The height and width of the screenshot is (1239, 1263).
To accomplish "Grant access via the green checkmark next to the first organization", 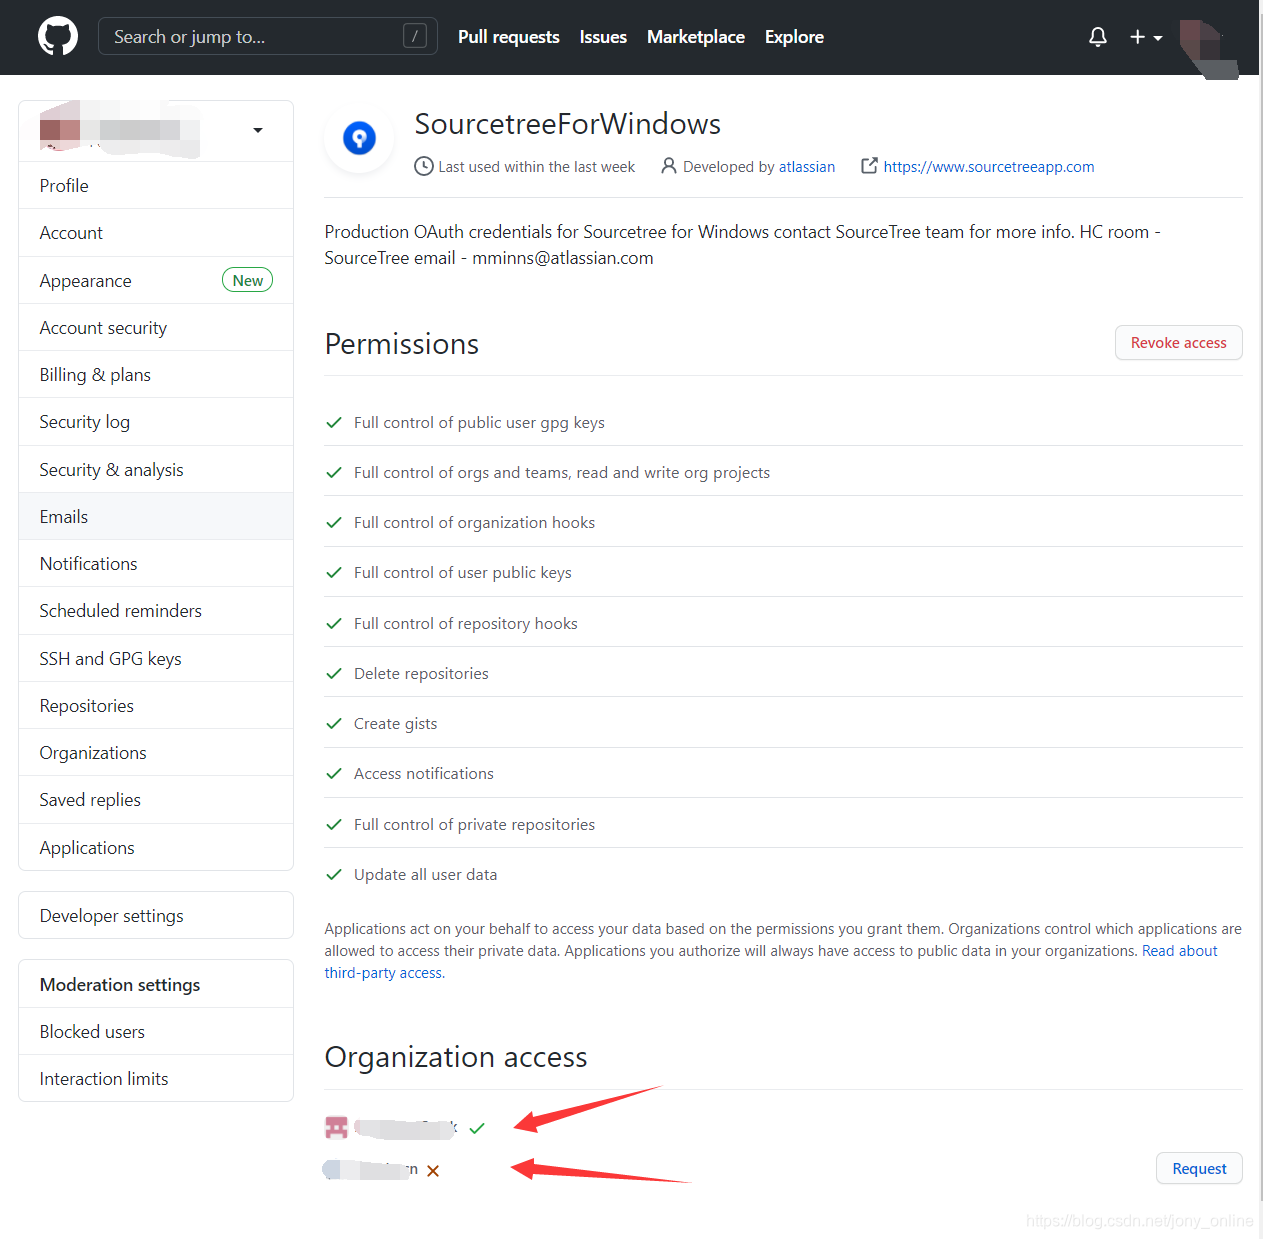I will point(477,1127).
